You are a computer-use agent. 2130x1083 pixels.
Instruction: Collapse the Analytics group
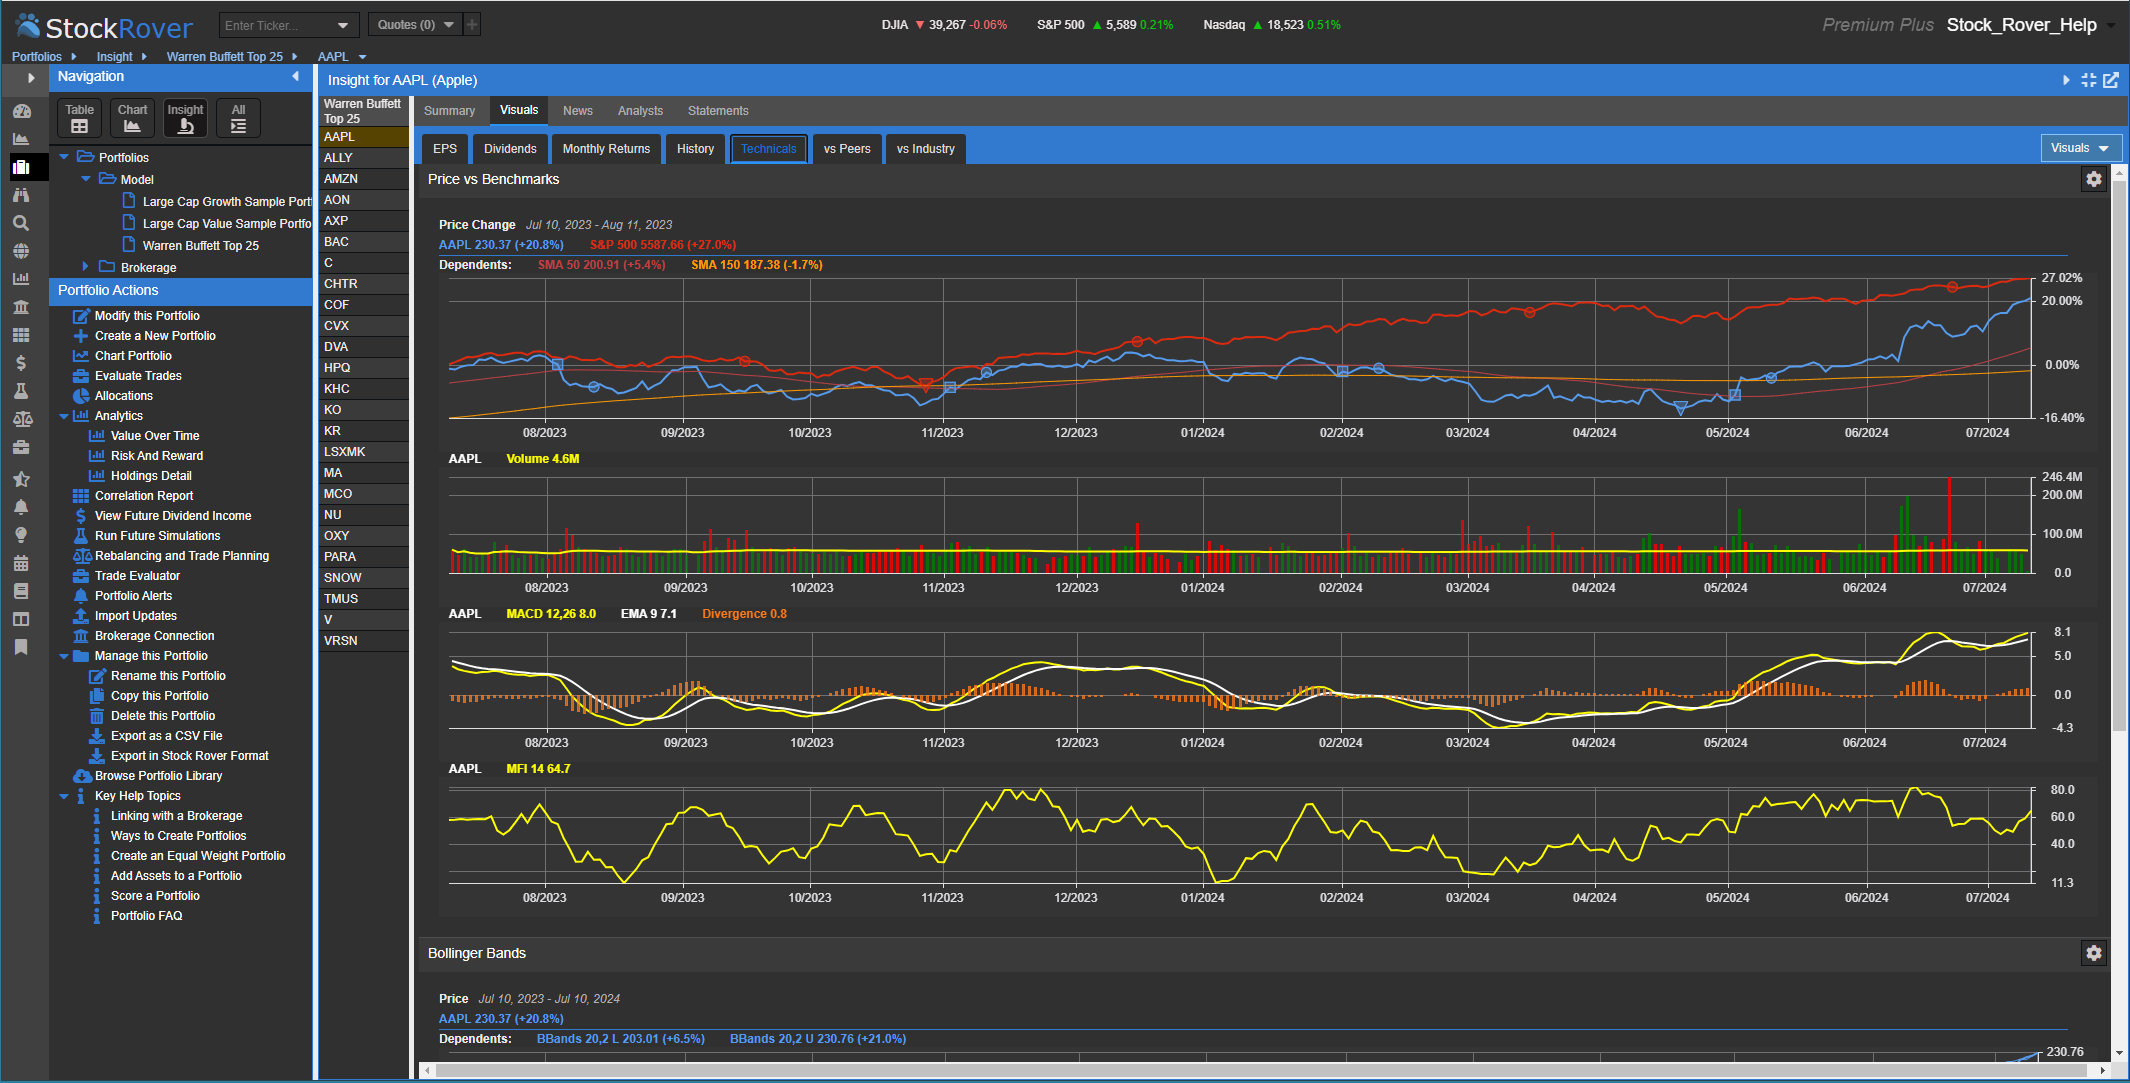click(65, 416)
